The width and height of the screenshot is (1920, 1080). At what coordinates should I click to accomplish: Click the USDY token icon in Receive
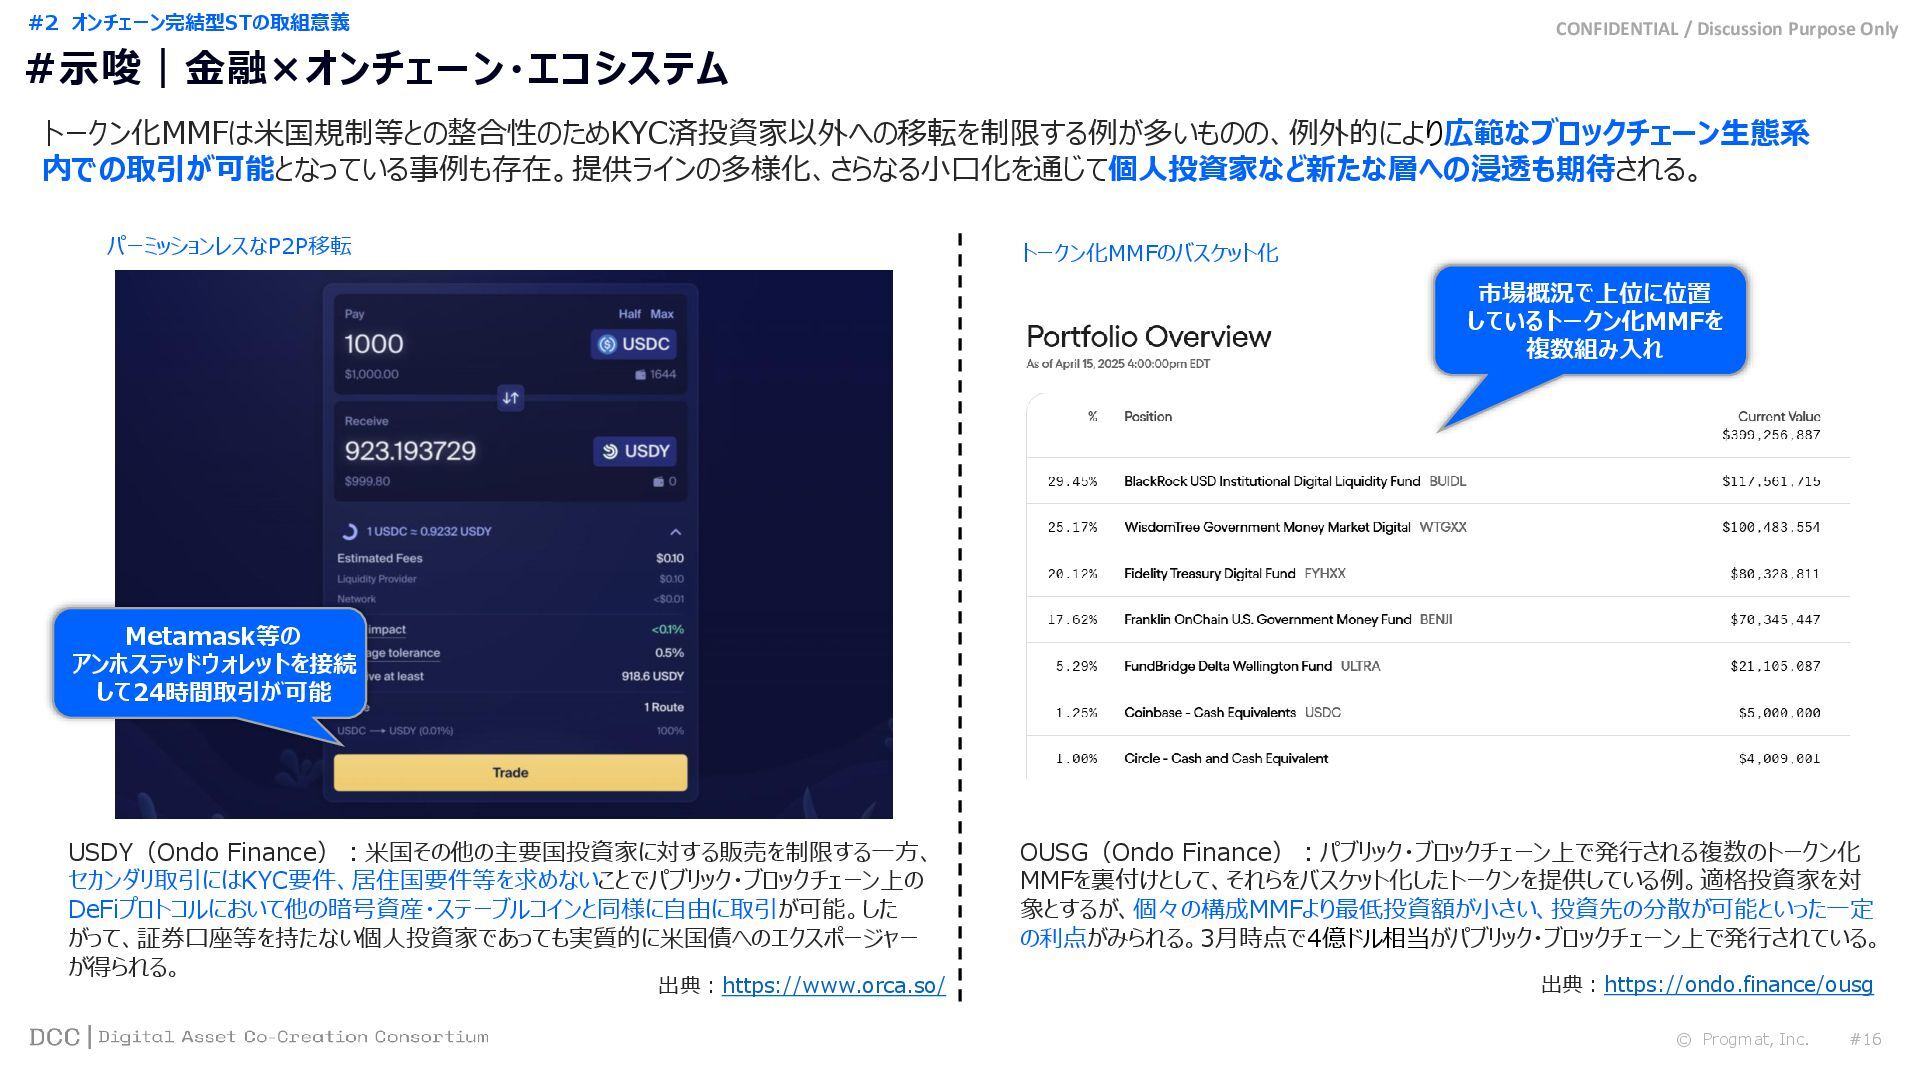coord(609,452)
